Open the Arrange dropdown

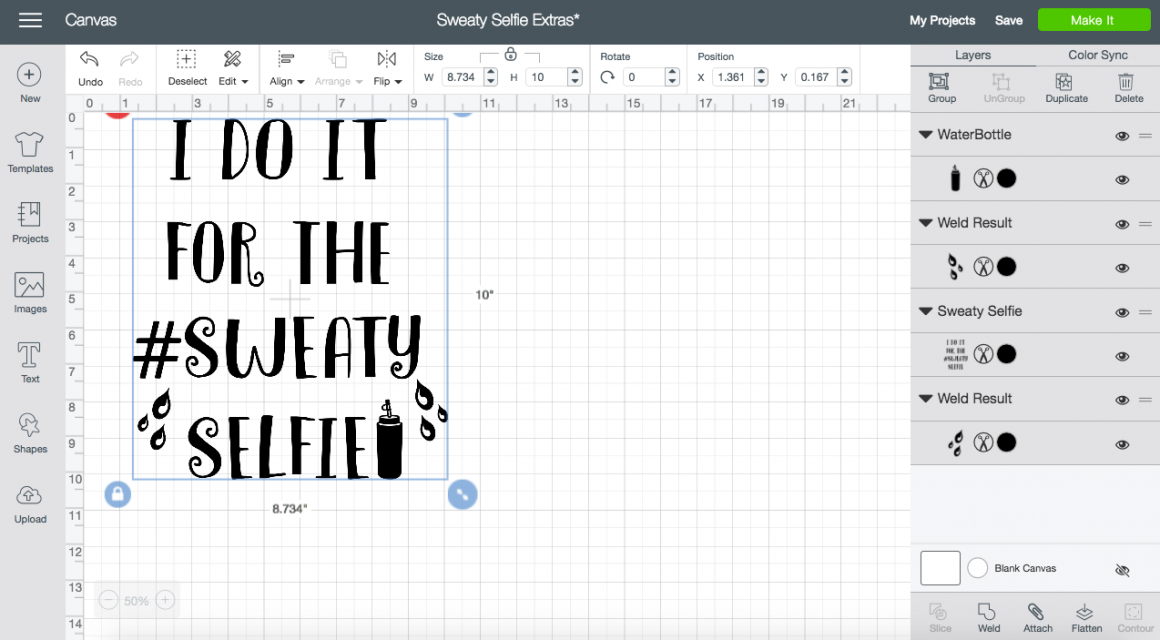click(338, 68)
